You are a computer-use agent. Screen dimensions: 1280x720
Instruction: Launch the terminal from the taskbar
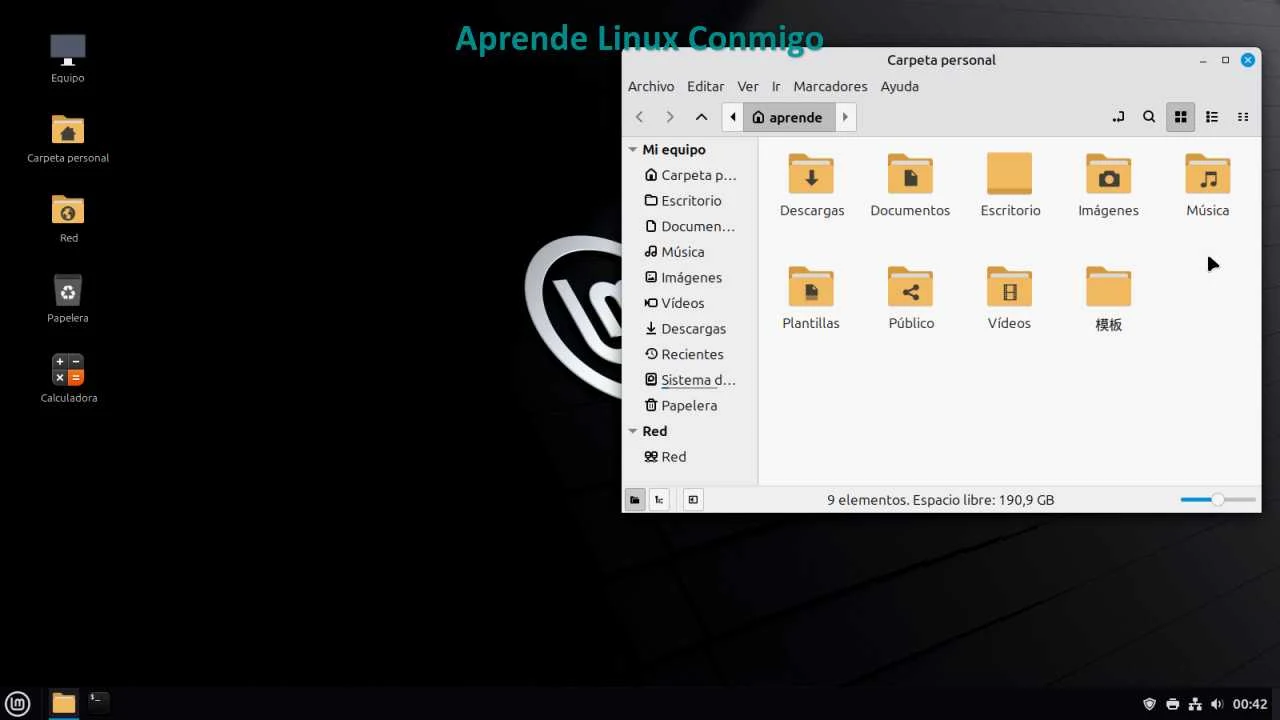point(98,701)
